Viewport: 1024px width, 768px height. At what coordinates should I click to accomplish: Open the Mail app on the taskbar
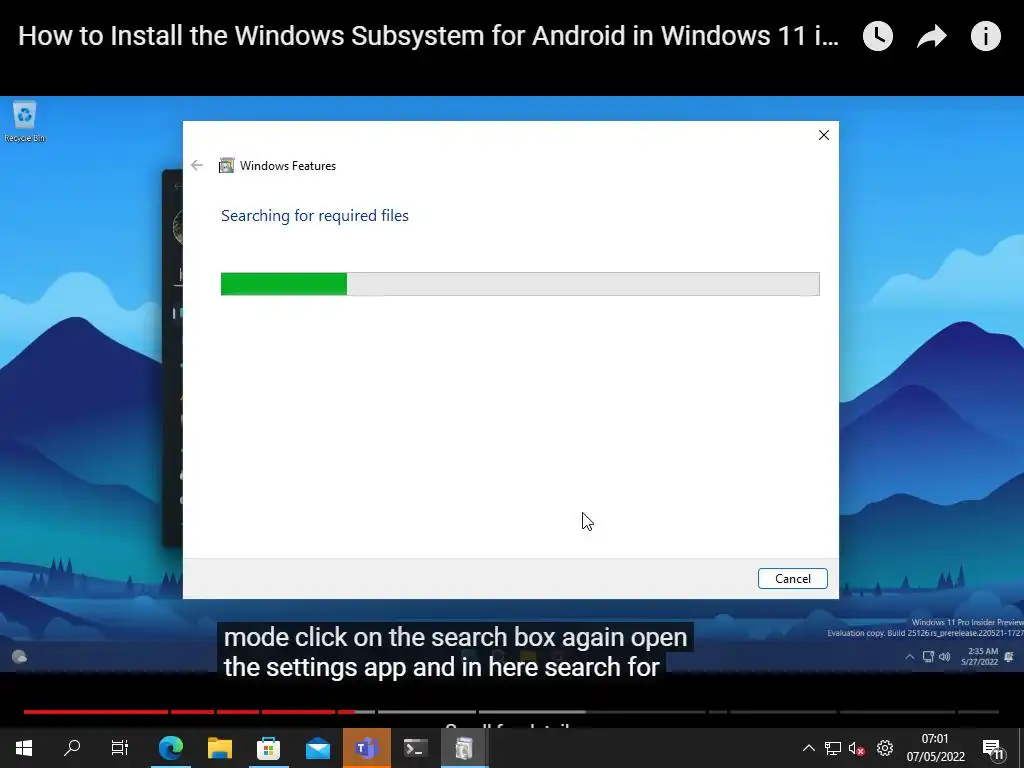tap(318, 748)
